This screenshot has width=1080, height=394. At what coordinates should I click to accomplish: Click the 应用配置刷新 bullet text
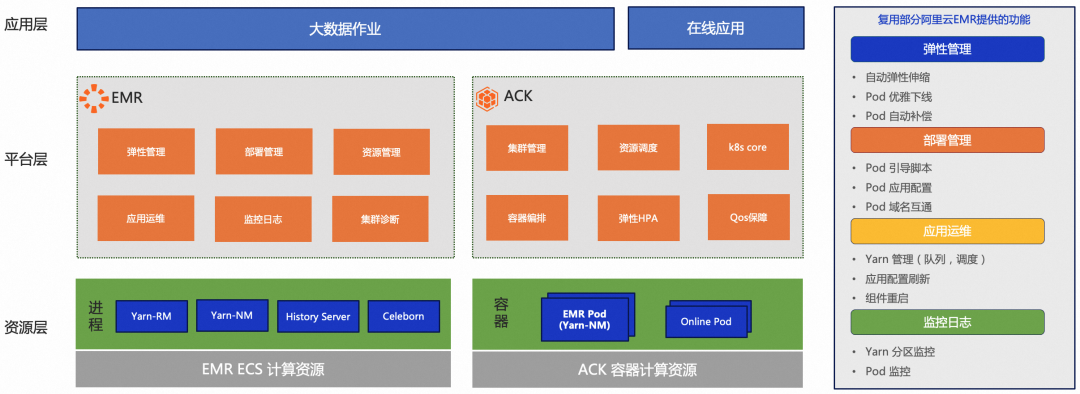tap(898, 279)
